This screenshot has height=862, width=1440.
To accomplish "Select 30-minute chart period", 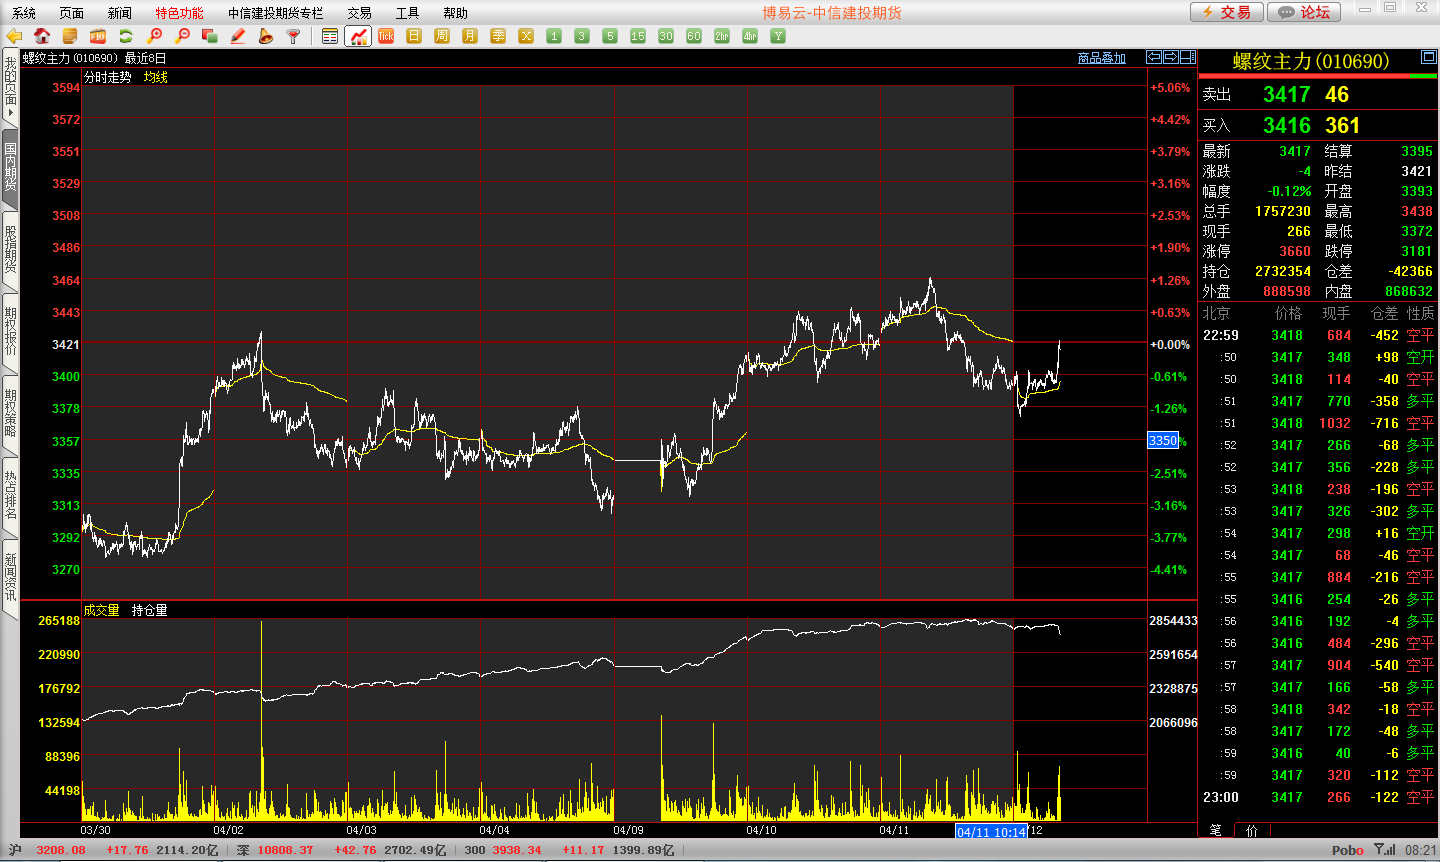I will pos(666,36).
